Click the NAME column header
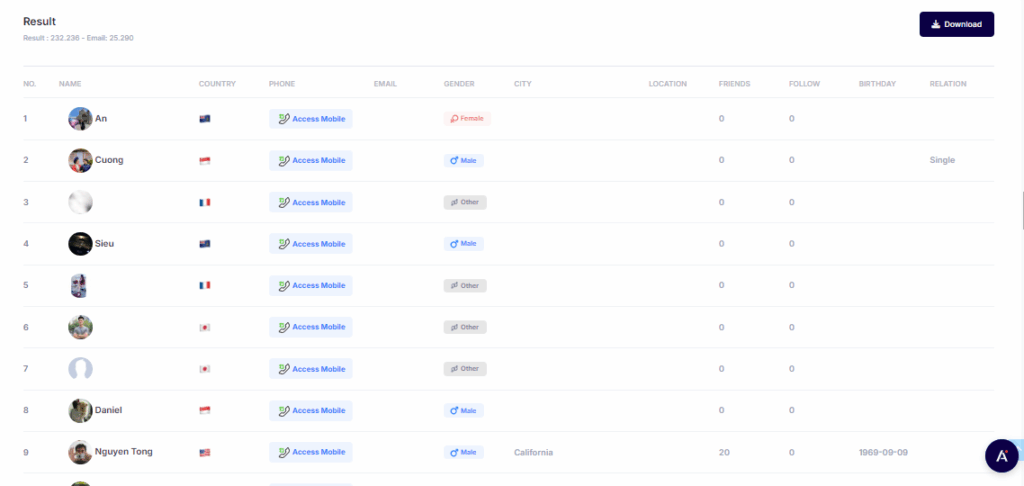 [x=70, y=84]
